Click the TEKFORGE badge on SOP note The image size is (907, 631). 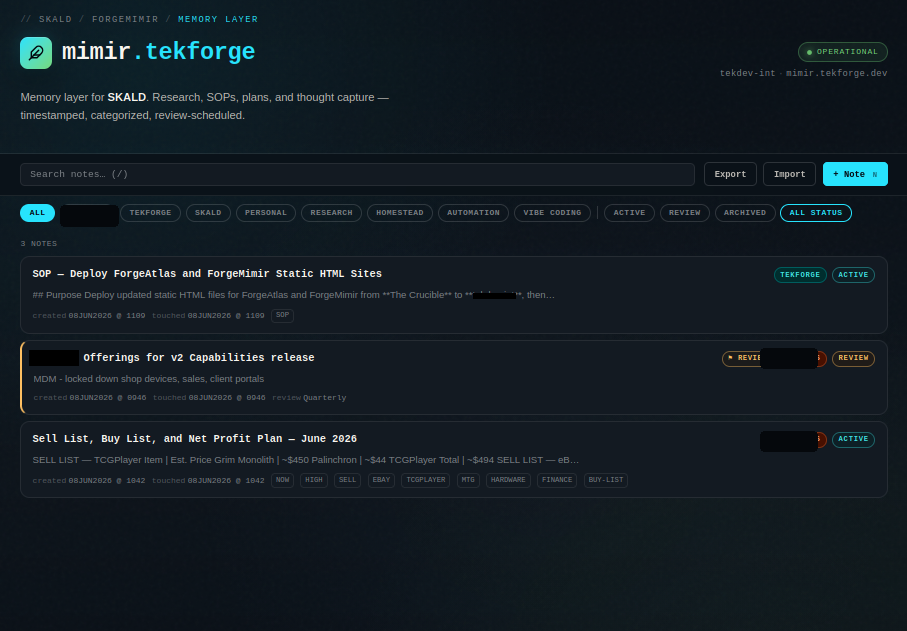800,275
